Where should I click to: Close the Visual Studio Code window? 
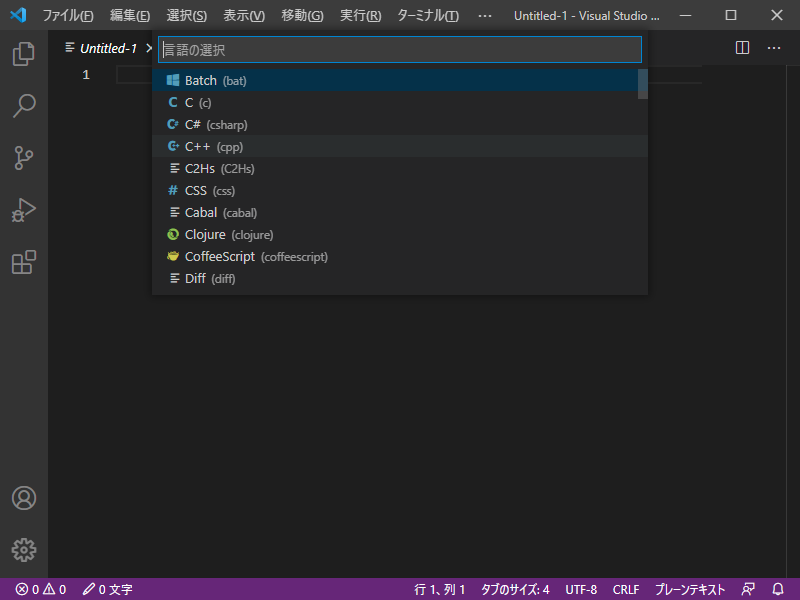[777, 15]
